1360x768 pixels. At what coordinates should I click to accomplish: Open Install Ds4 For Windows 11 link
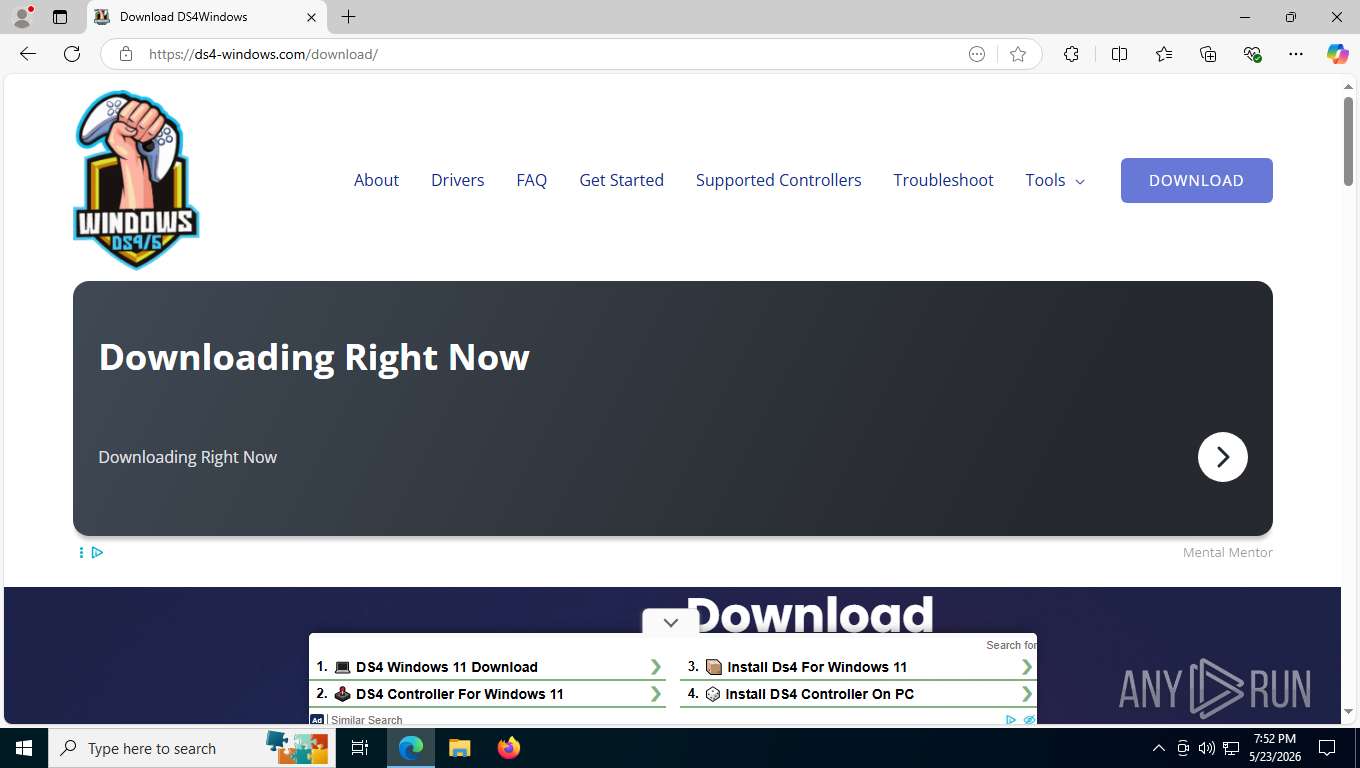[816, 667]
